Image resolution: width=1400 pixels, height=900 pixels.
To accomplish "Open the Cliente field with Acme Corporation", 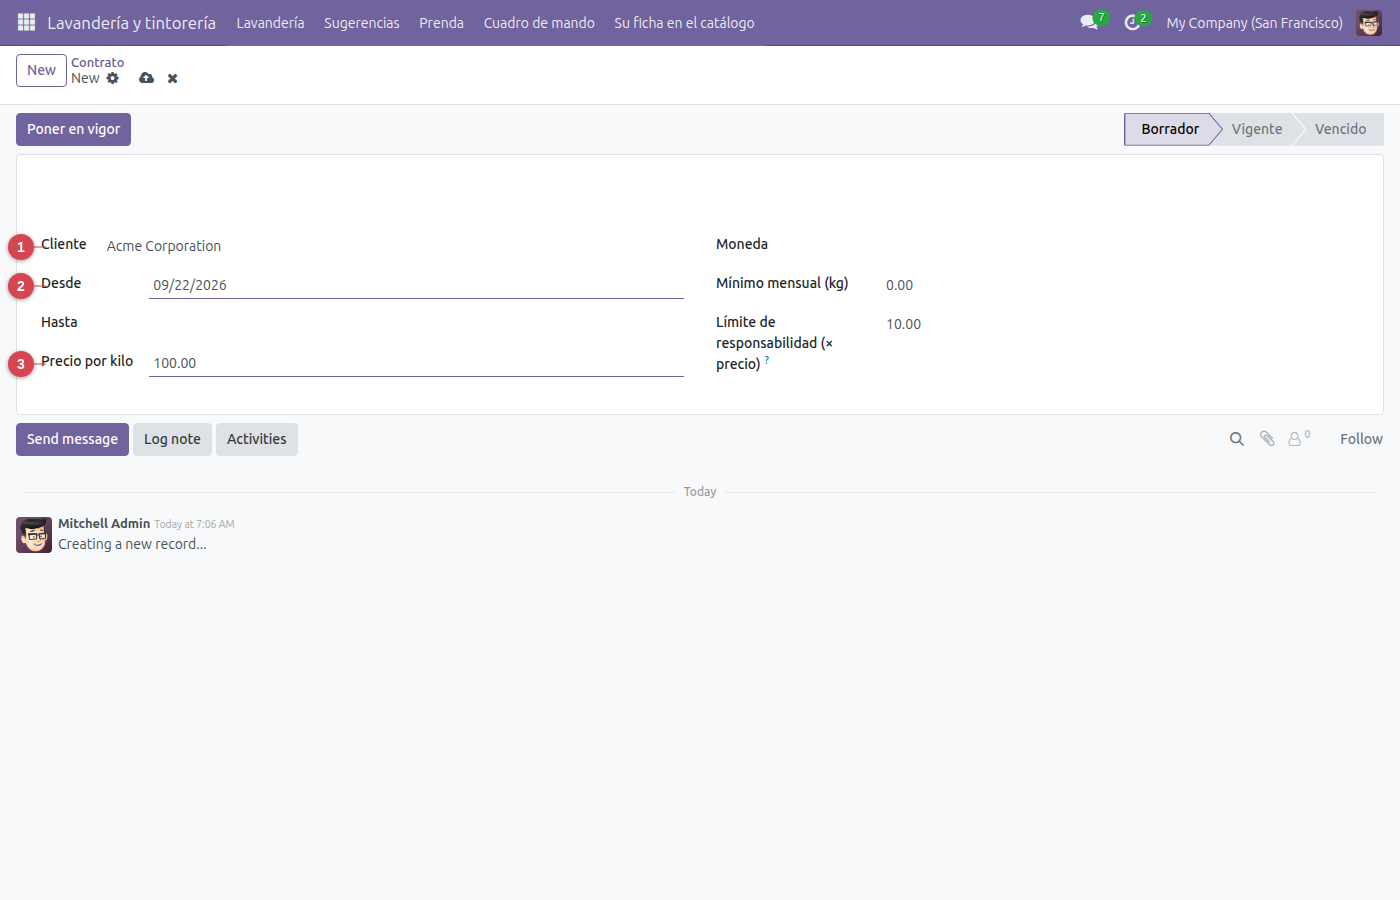I will (x=393, y=246).
